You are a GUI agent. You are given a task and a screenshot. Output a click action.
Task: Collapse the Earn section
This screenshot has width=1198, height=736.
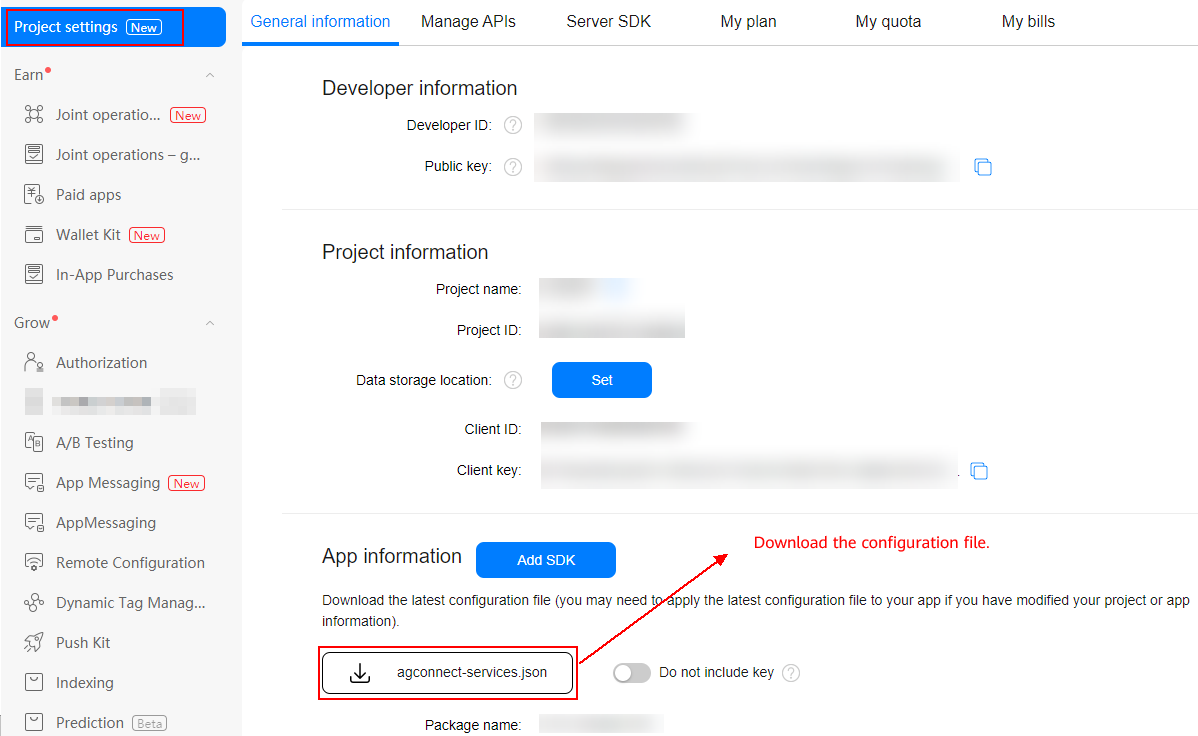(x=210, y=75)
